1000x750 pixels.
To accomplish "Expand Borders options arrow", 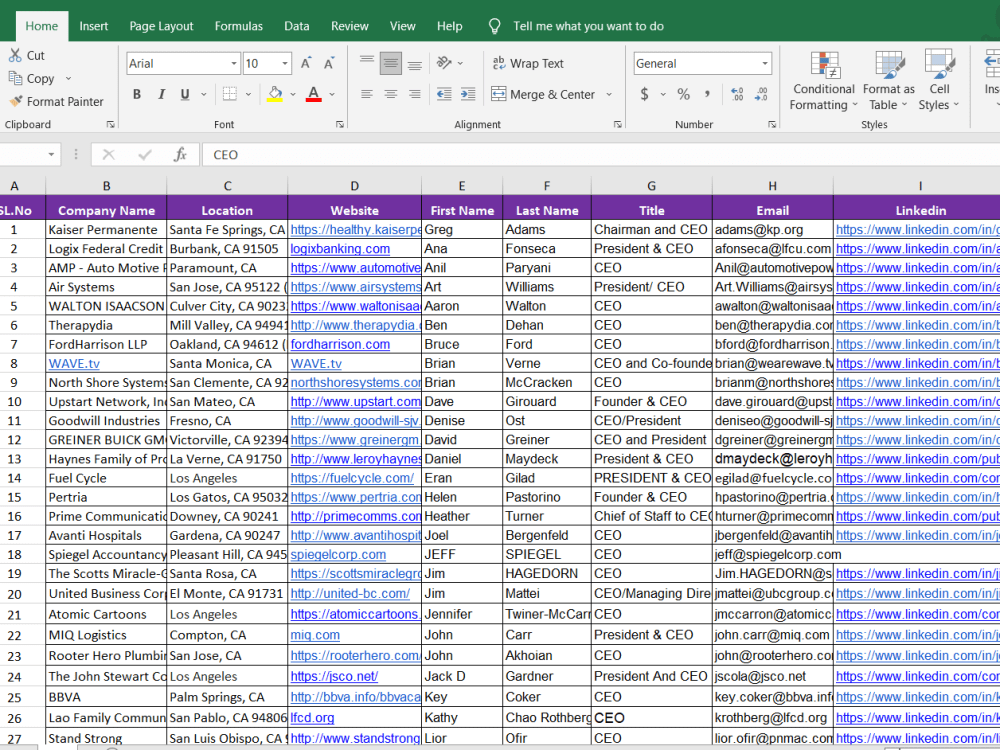I will 248,94.
